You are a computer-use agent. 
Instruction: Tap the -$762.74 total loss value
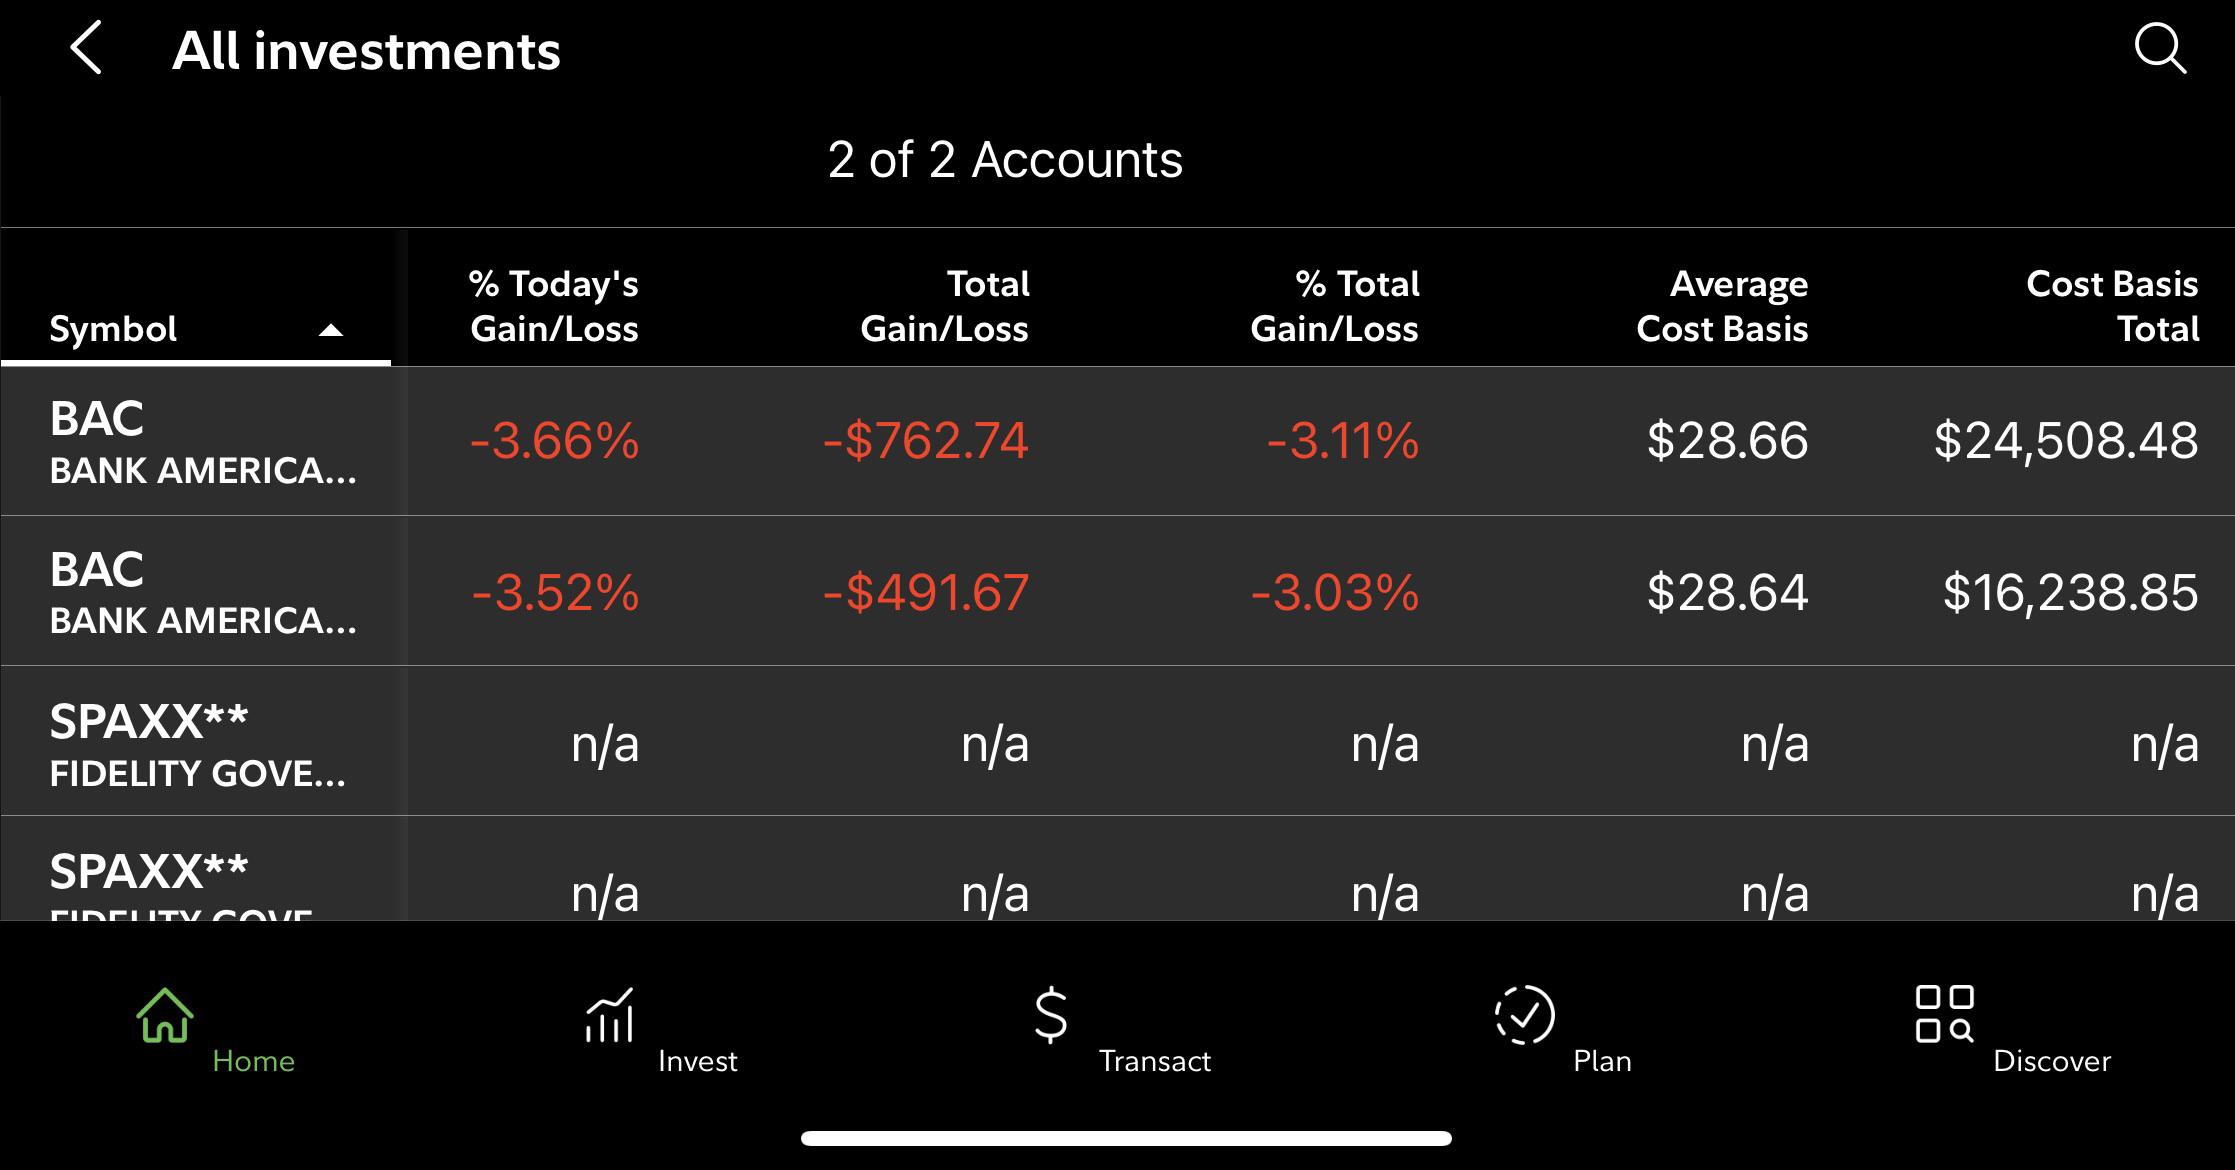925,442
